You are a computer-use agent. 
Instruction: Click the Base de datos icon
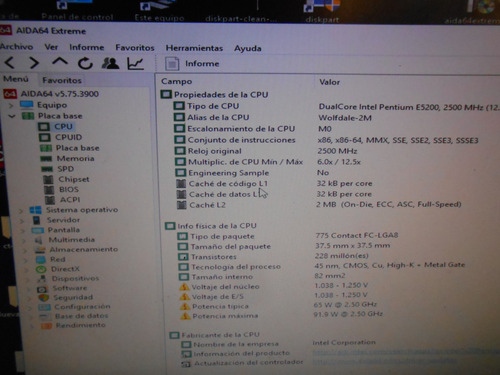[x=45, y=316]
